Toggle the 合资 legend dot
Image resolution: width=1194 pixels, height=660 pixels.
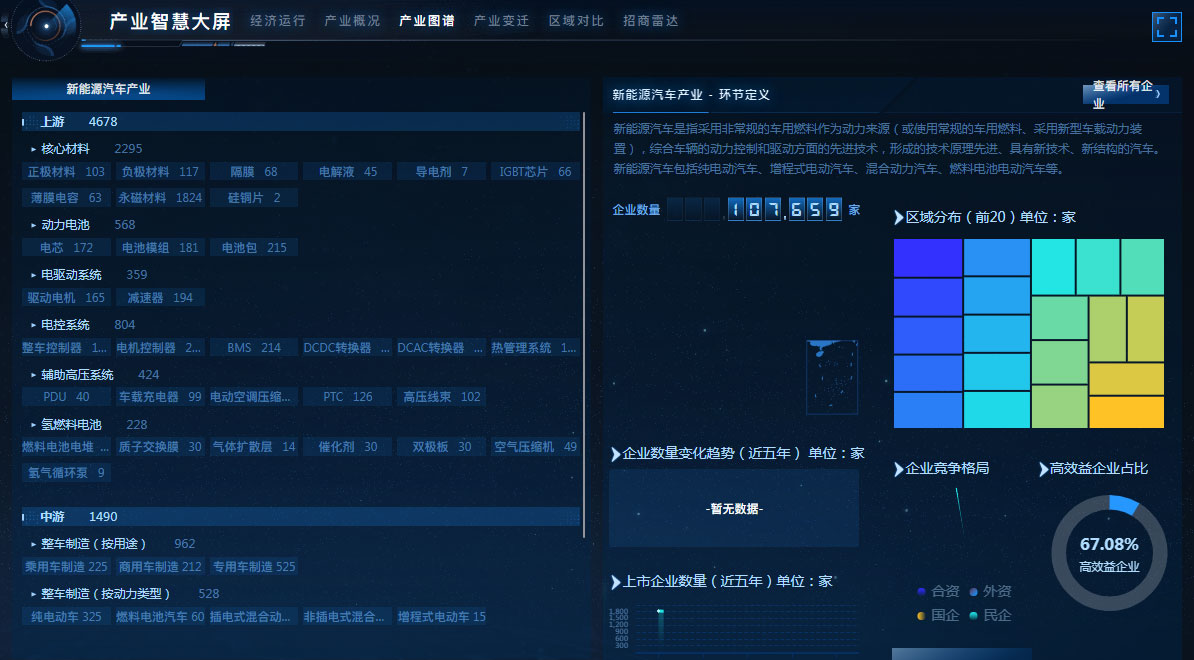click(x=924, y=591)
